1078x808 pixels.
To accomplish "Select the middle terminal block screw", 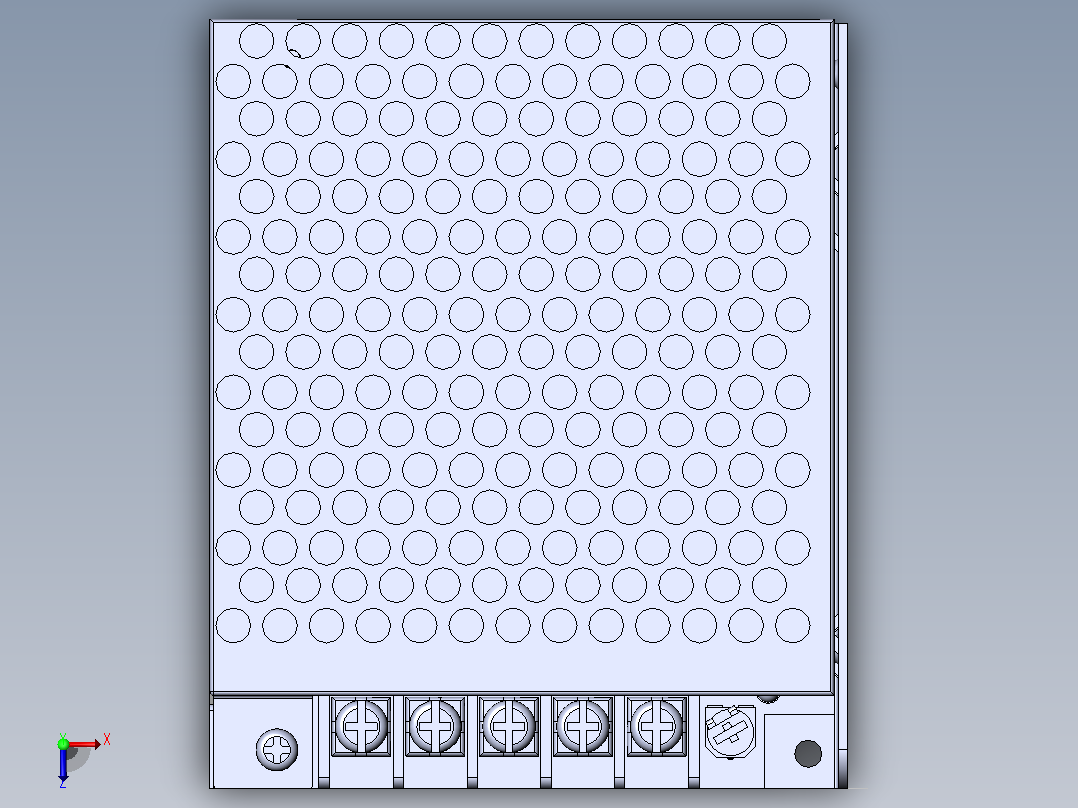I will pyautogui.click(x=509, y=726).
